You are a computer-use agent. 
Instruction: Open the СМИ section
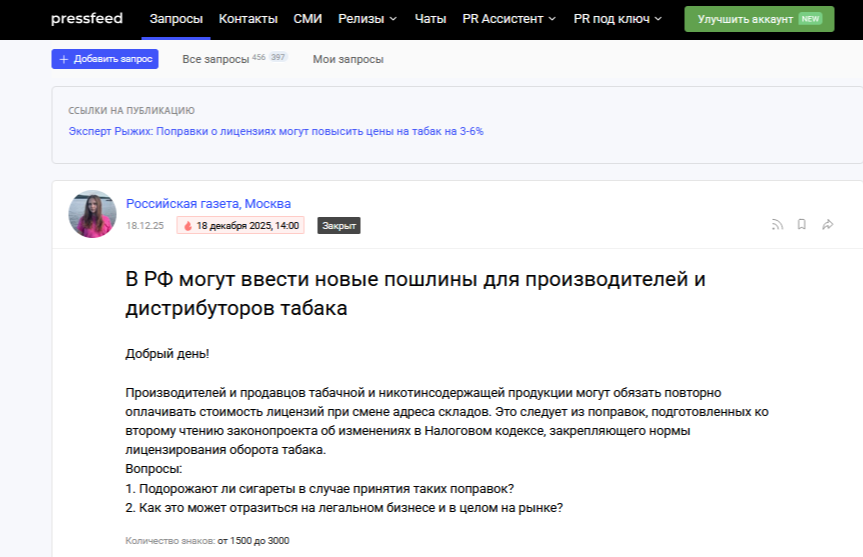(308, 19)
